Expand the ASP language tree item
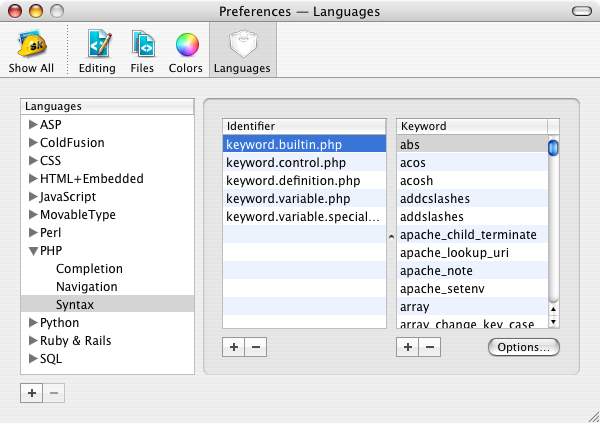 [33, 125]
